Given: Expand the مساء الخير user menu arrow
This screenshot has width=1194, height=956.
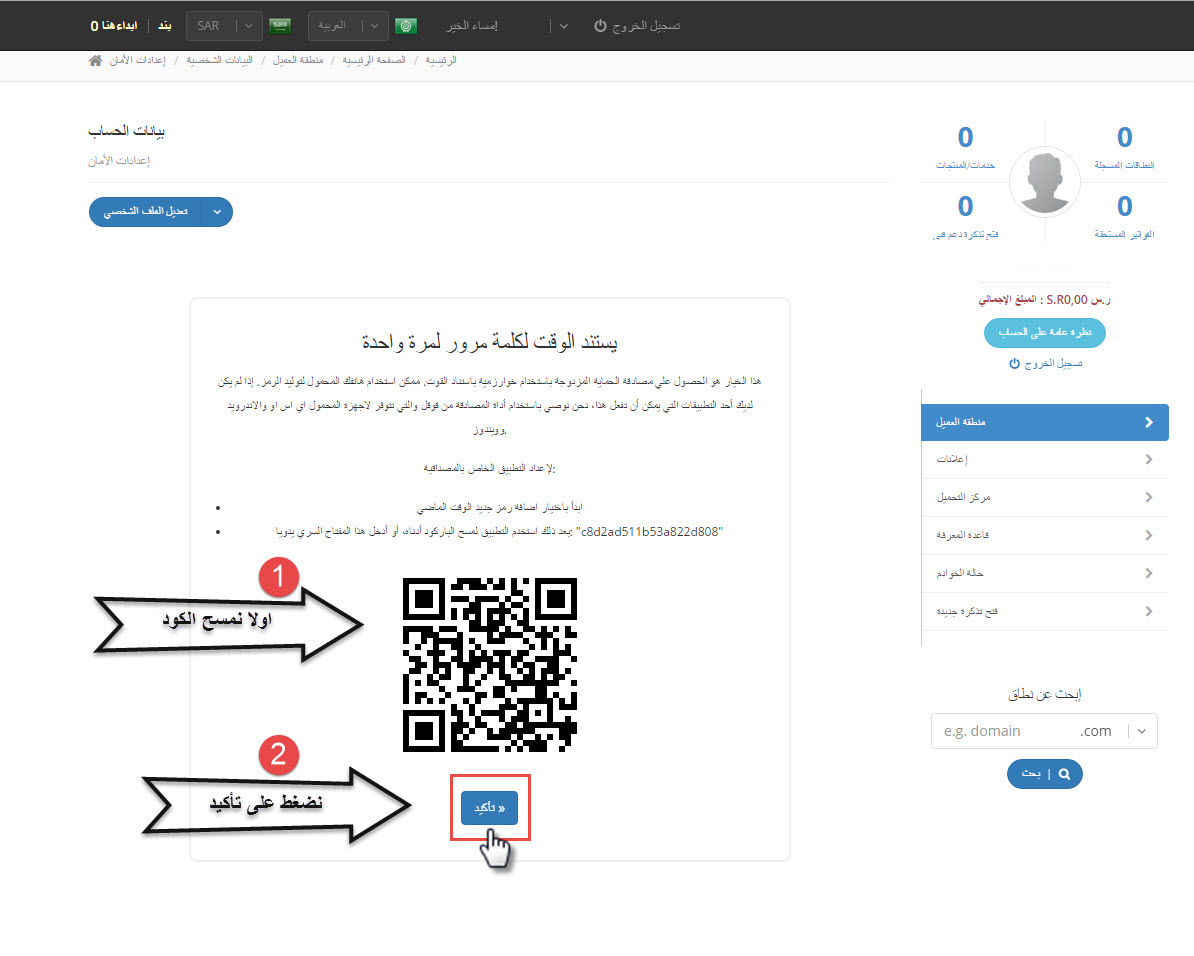Looking at the screenshot, I should pos(563,26).
